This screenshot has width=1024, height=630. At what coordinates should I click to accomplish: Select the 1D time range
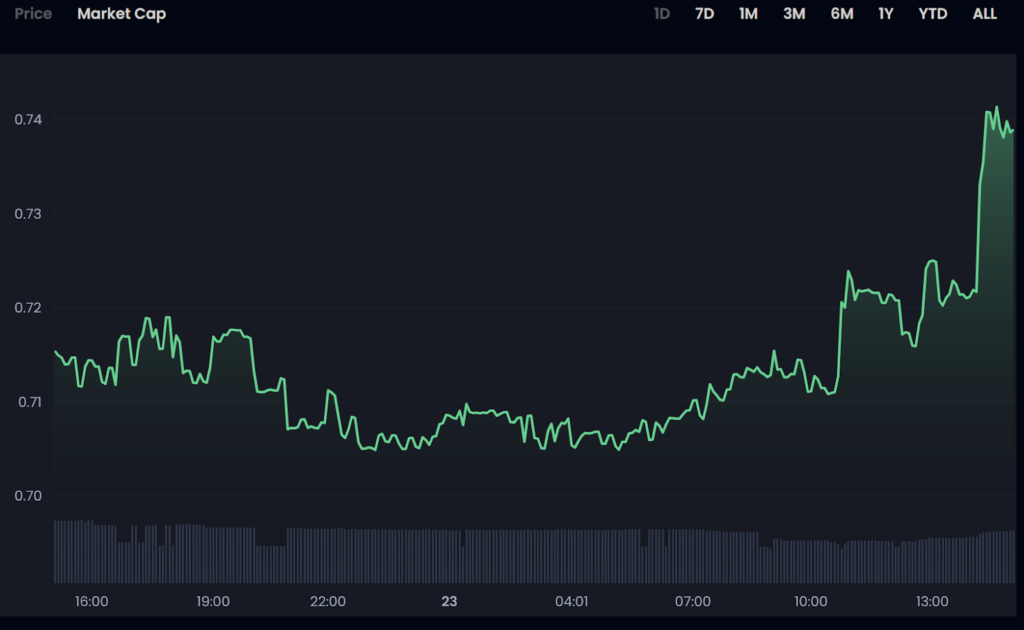(x=661, y=14)
